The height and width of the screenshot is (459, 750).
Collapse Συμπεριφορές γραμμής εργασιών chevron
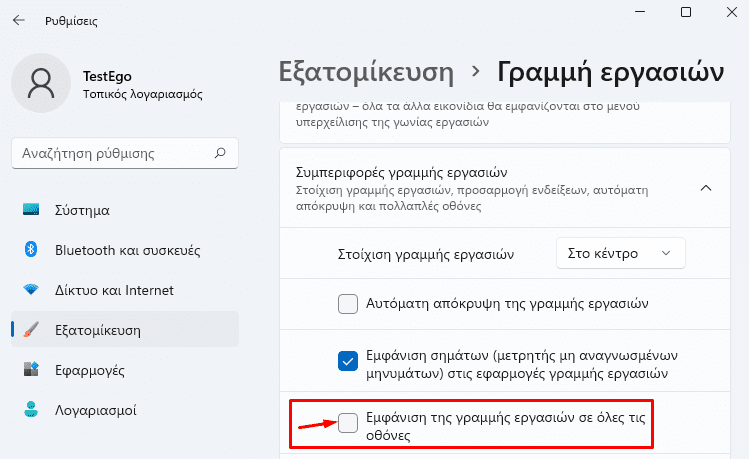coord(706,188)
